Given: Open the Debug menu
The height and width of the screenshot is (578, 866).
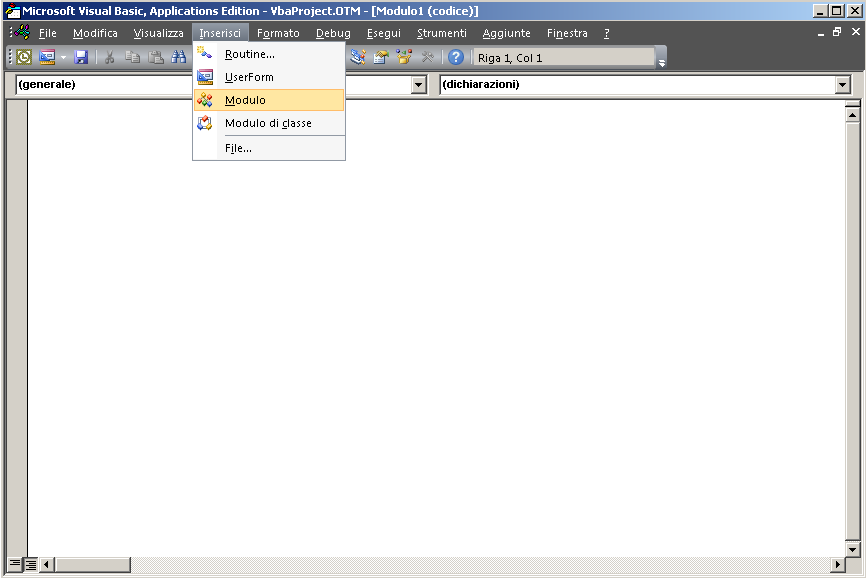Looking at the screenshot, I should pos(333,33).
